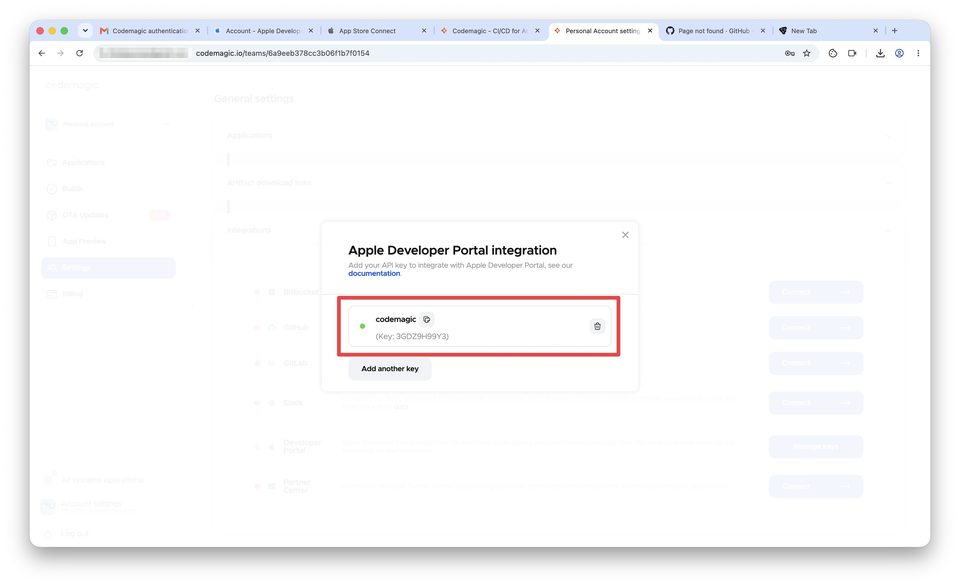This screenshot has width=960, height=586.
Task: Click the codemagic key name text
Action: click(396, 319)
